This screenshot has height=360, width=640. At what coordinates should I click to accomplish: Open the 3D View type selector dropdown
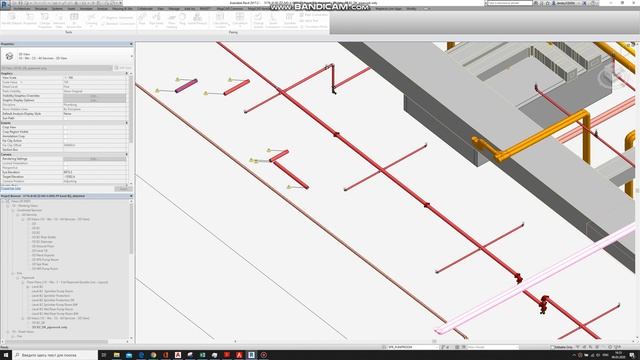click(x=131, y=56)
